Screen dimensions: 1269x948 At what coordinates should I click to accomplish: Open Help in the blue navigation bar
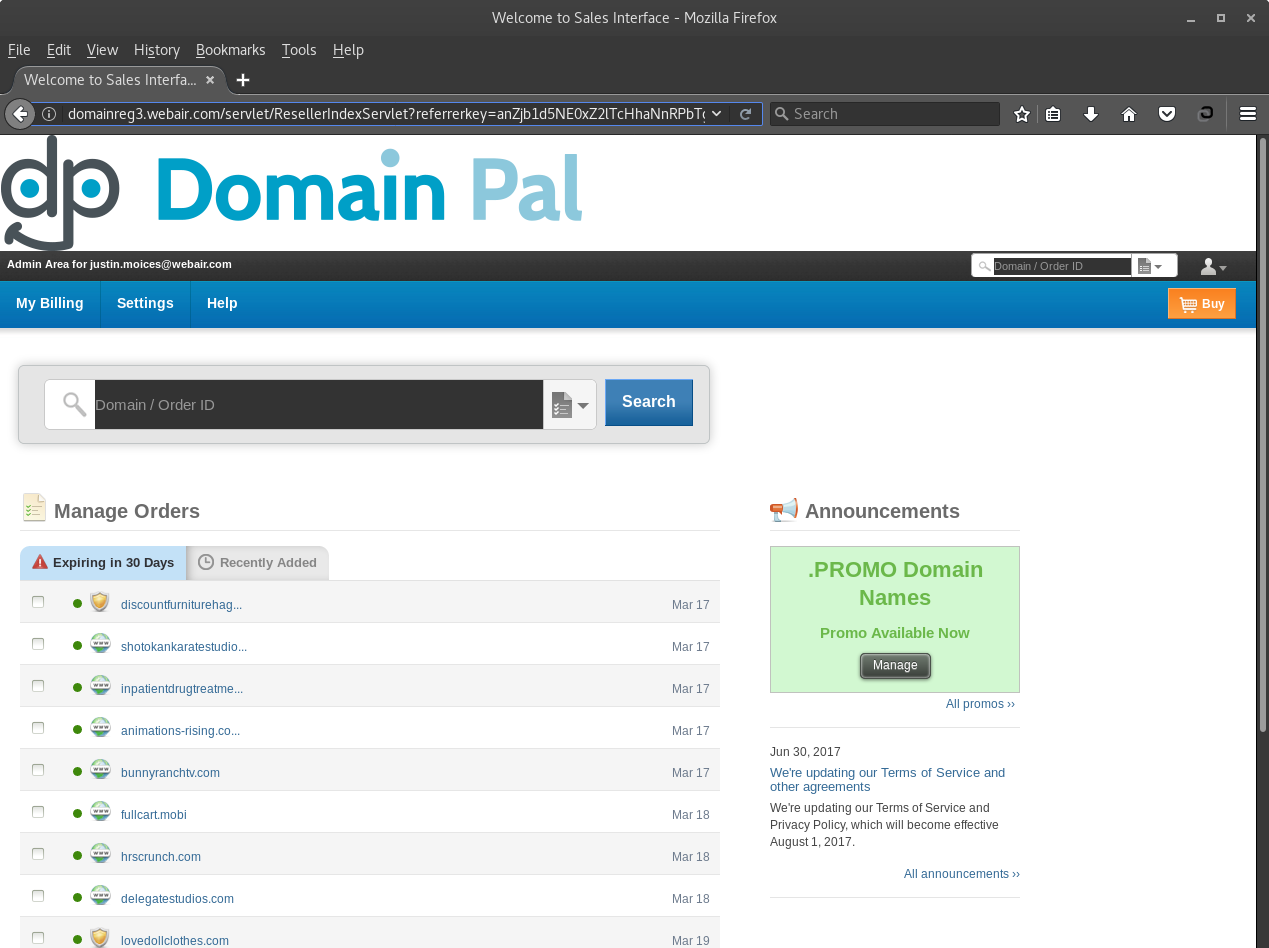(222, 303)
